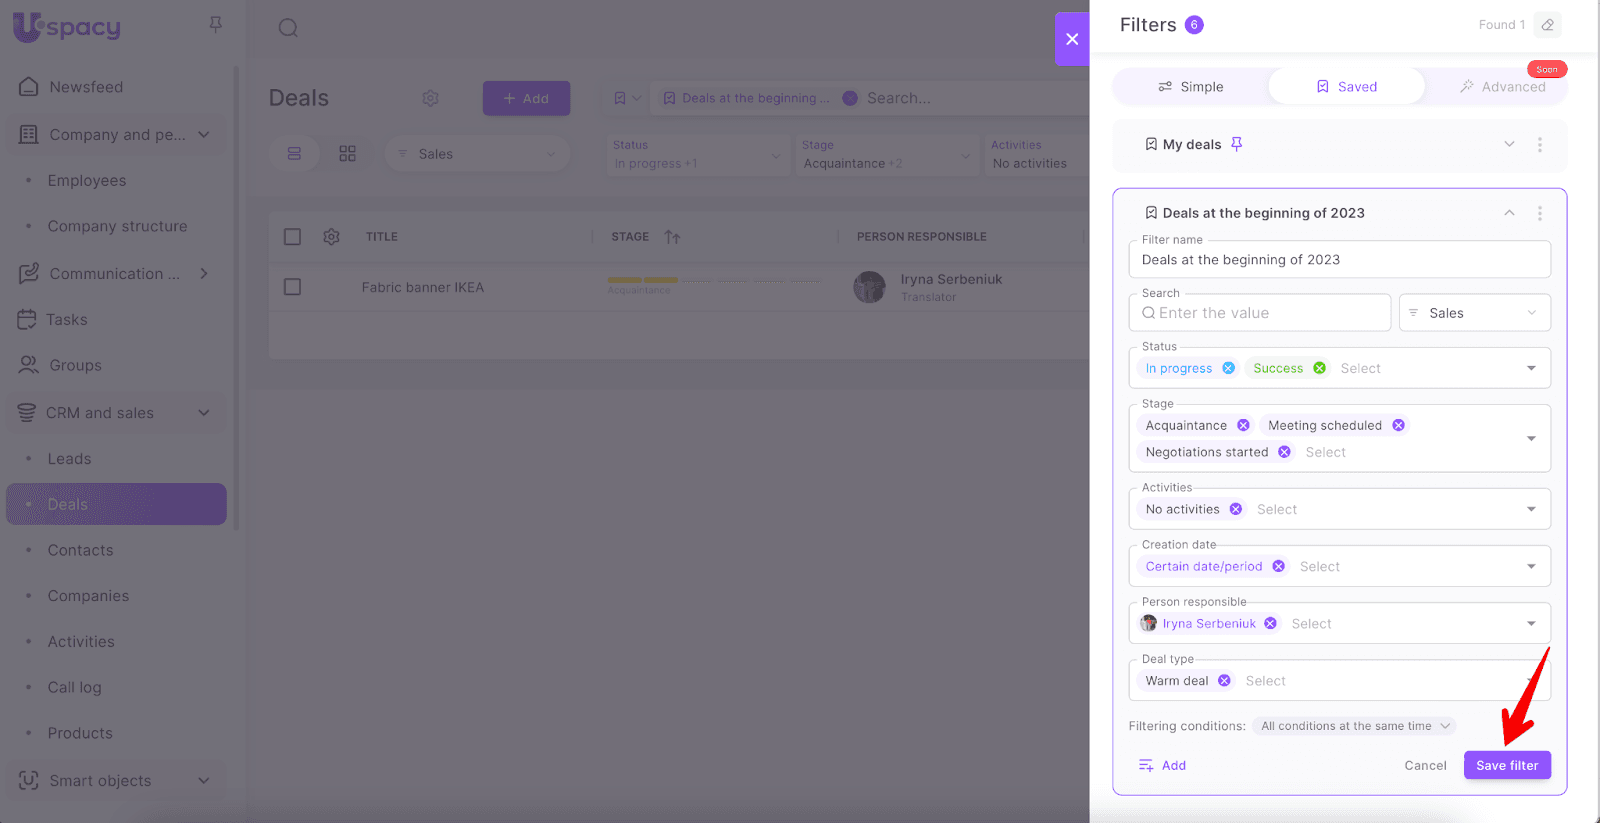This screenshot has width=1600, height=823.
Task: Click the Save filter button
Action: 1507,765
